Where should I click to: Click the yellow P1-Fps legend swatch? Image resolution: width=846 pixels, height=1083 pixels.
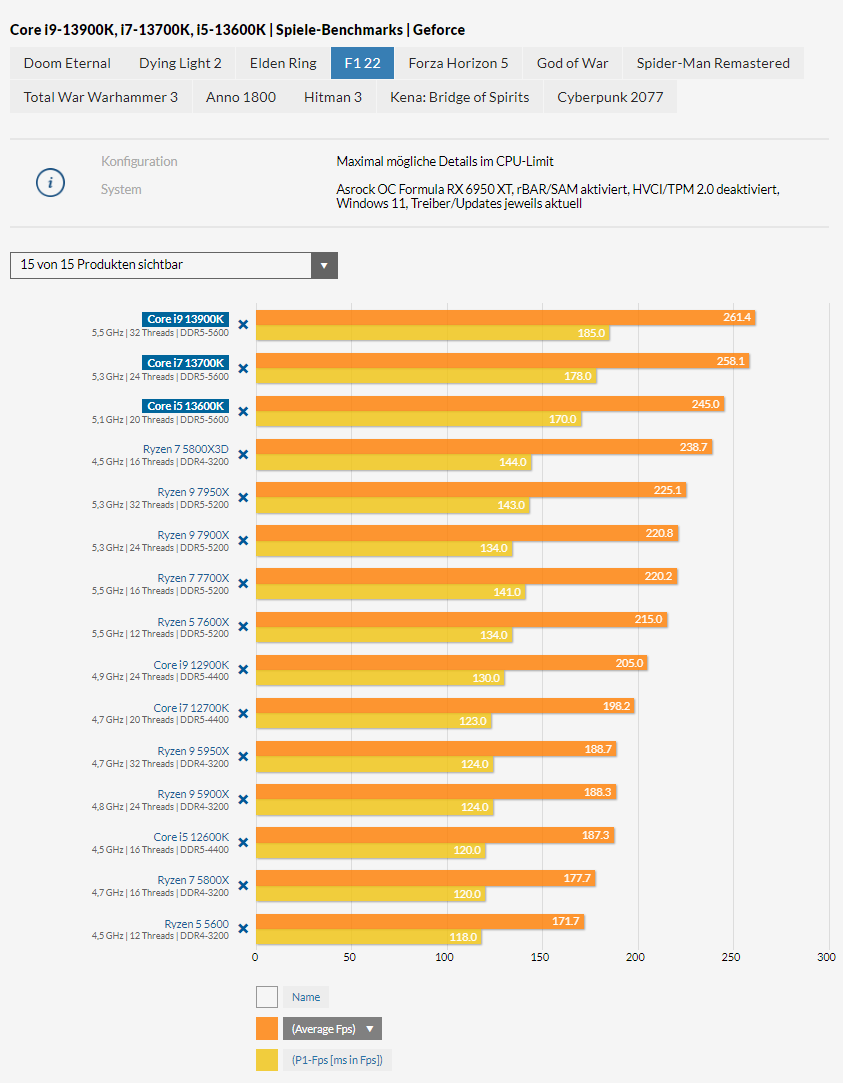(x=267, y=1060)
